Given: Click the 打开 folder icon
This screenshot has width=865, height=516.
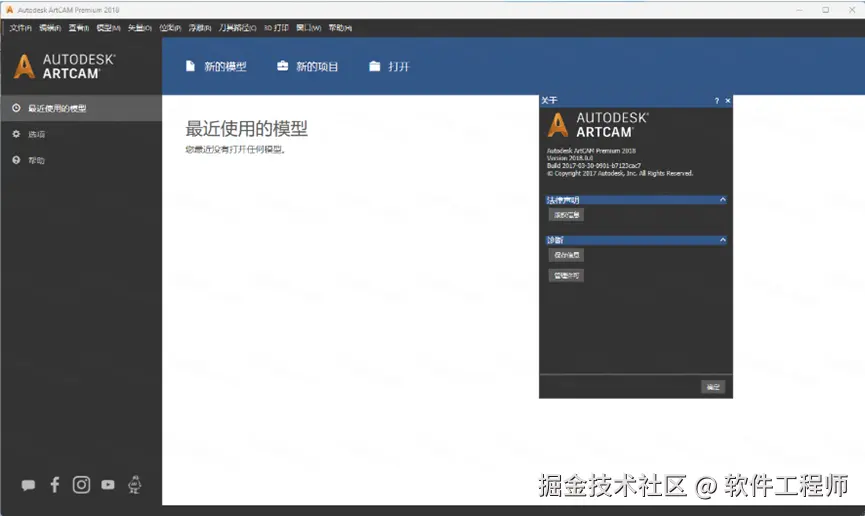Looking at the screenshot, I should (375, 66).
